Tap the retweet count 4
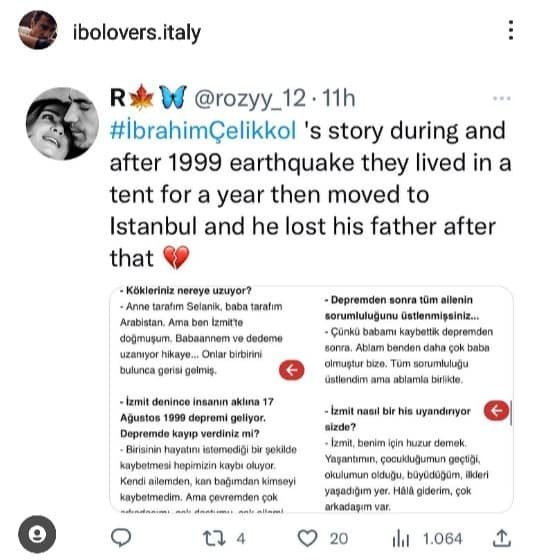540x560 pixels. point(241,538)
